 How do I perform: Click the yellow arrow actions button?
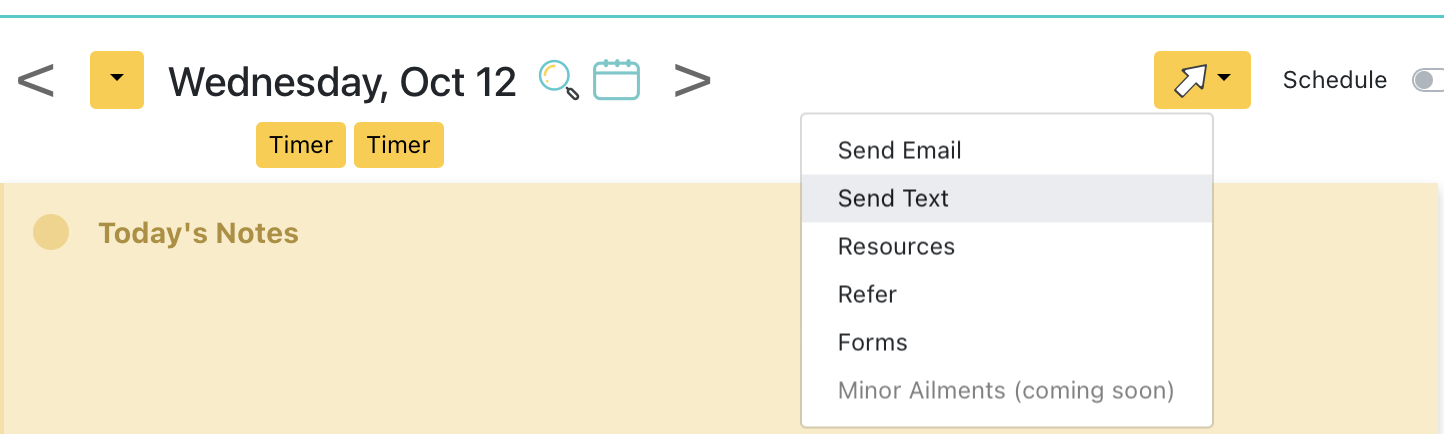[1202, 80]
